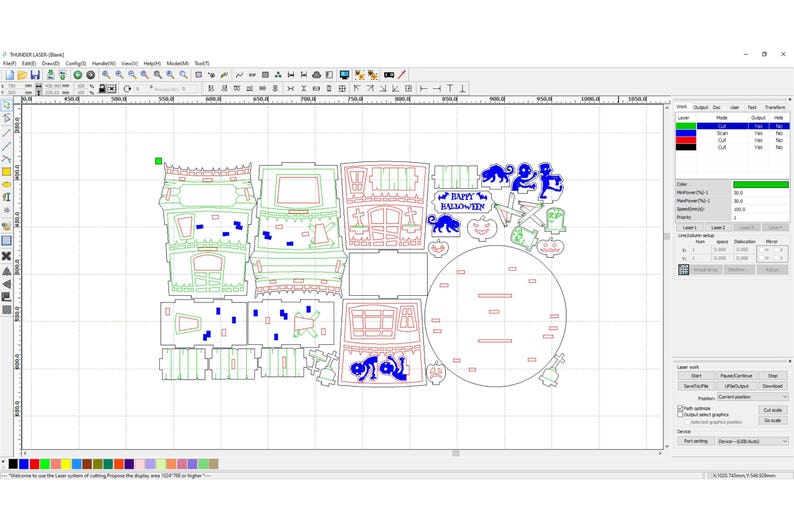Click the align top T-shaped icon
The image size is (794, 529).
tap(450, 89)
